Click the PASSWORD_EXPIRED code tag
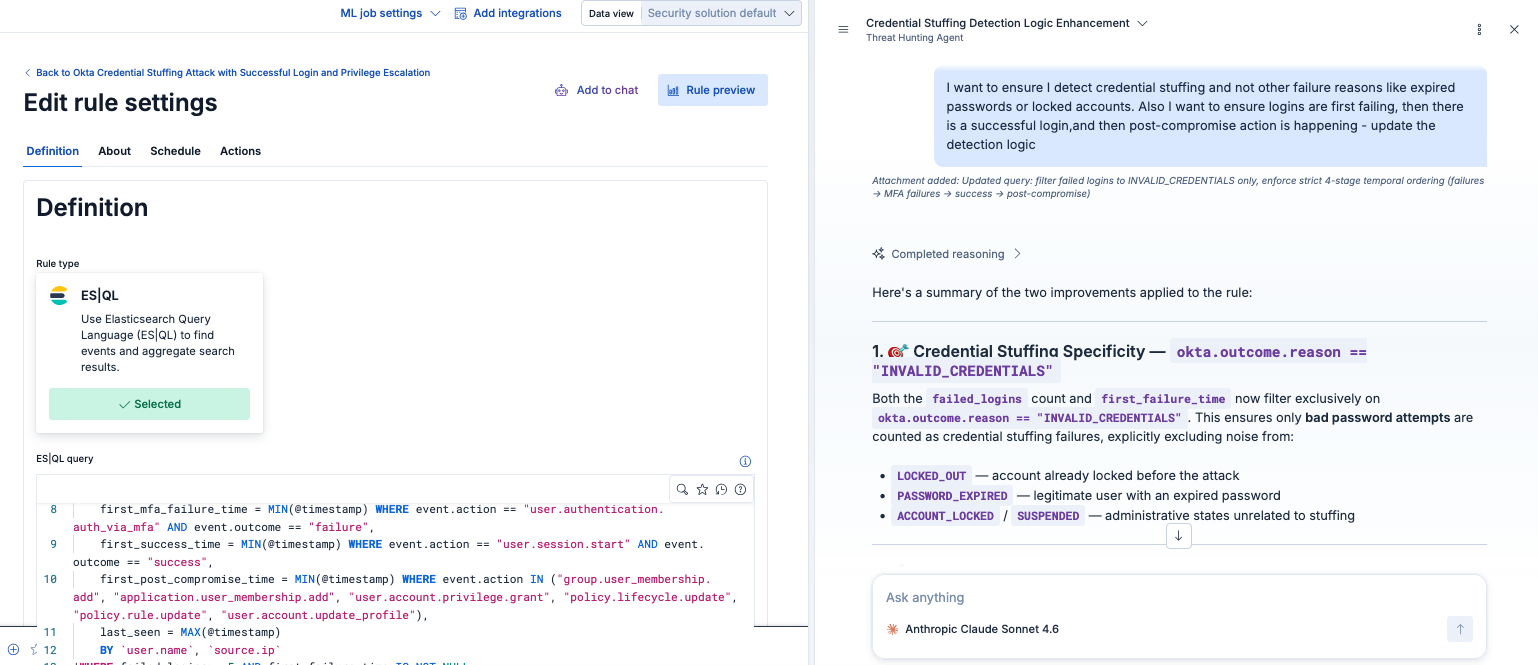This screenshot has height=665, width=1538. coord(952,496)
